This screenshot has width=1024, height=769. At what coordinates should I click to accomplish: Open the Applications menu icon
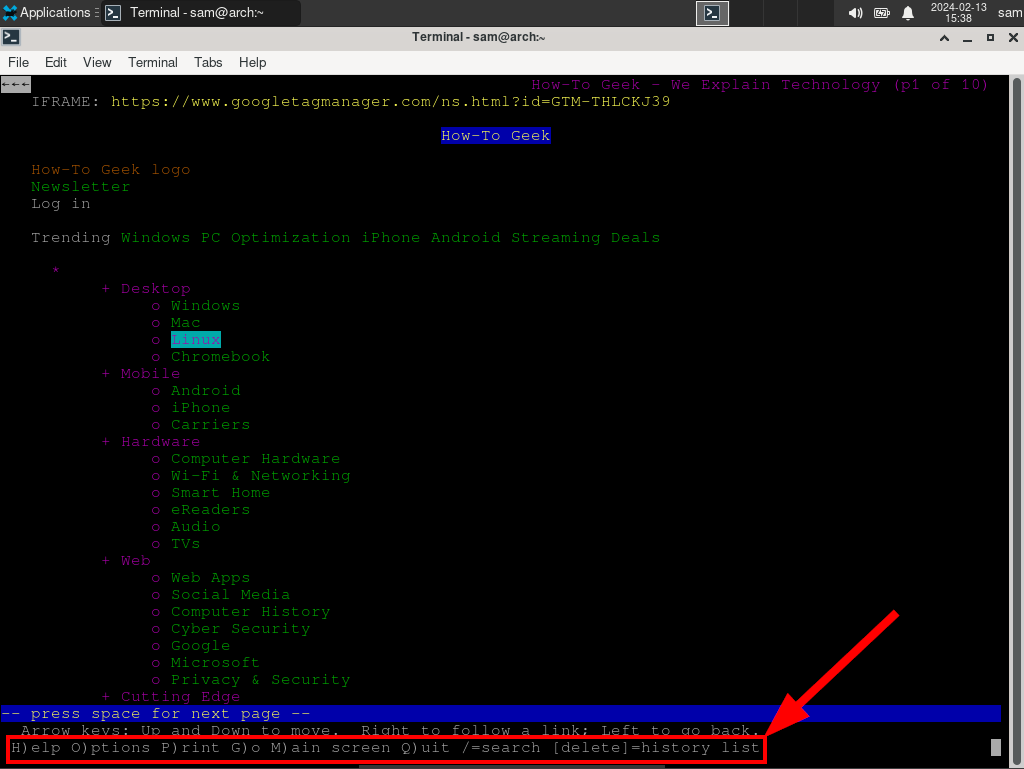coord(10,12)
